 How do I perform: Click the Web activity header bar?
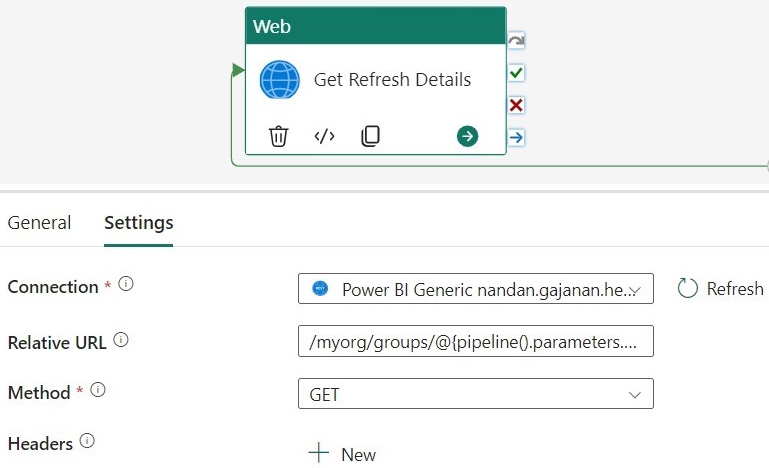pos(376,26)
